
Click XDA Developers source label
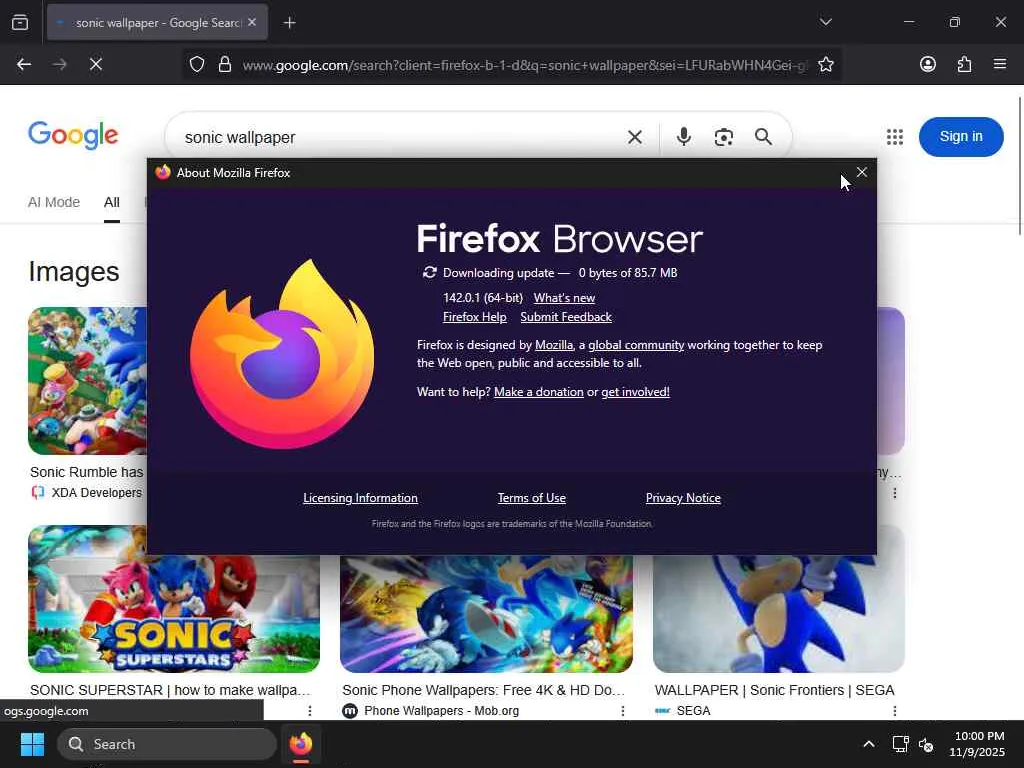[x=97, y=492]
